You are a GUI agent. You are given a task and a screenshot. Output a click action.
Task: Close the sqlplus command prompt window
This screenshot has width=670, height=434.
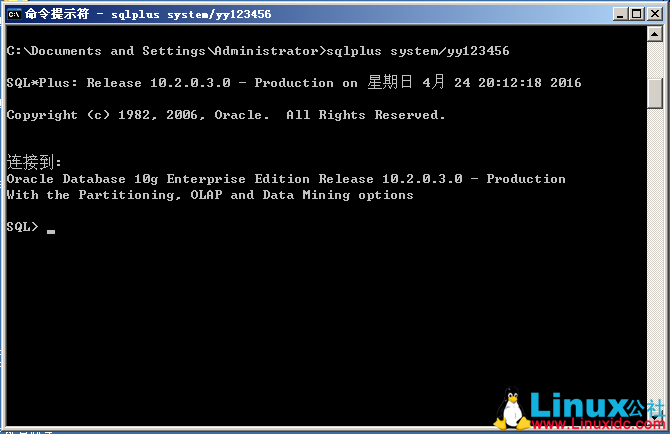coord(655,14)
